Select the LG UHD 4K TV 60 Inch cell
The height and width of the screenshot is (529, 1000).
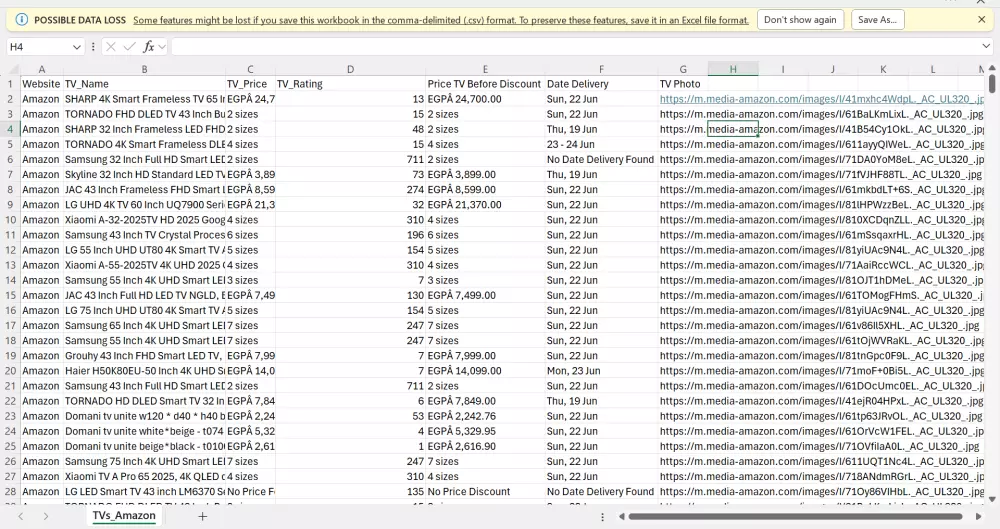[144, 205]
